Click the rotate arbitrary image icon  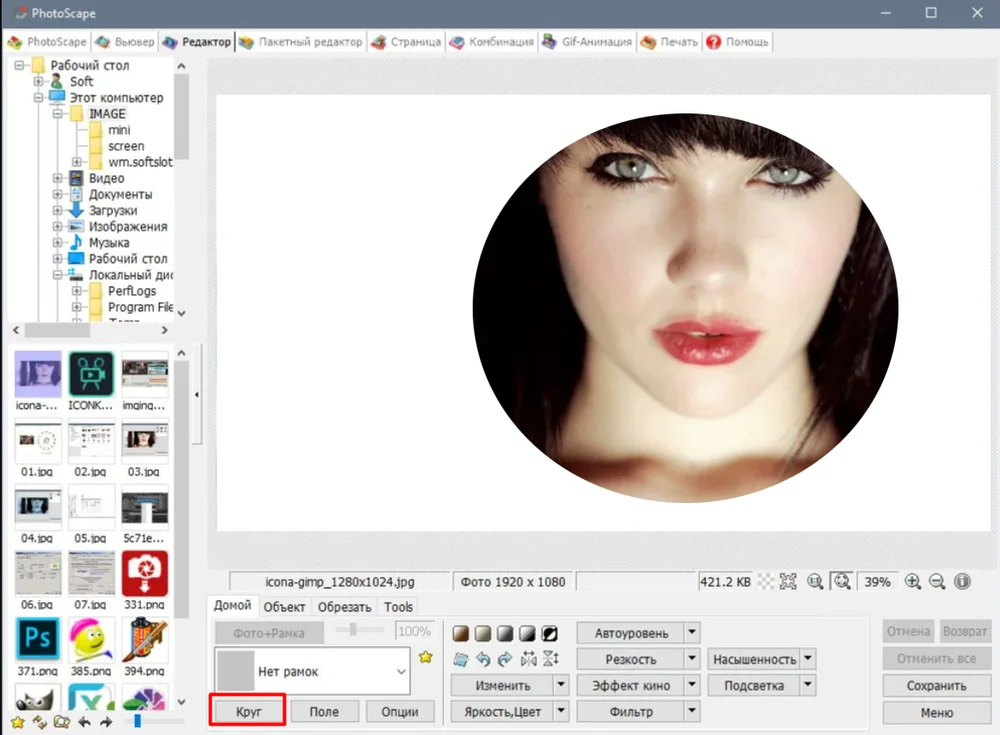(460, 659)
